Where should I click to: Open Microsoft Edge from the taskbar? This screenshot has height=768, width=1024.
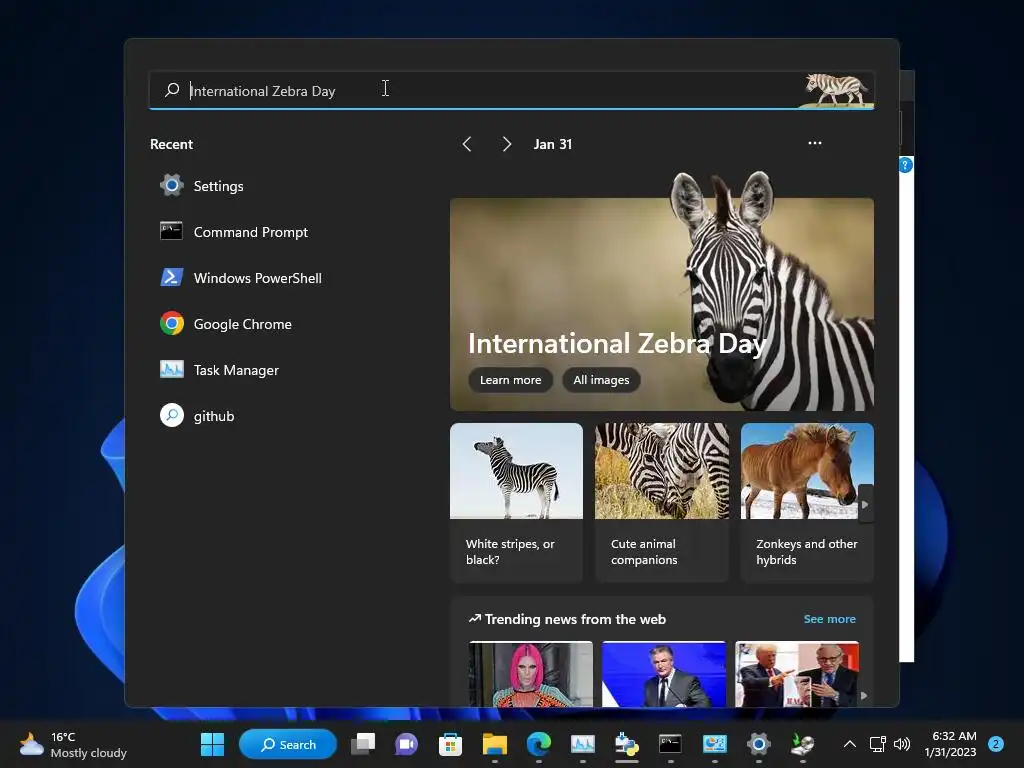click(538, 744)
